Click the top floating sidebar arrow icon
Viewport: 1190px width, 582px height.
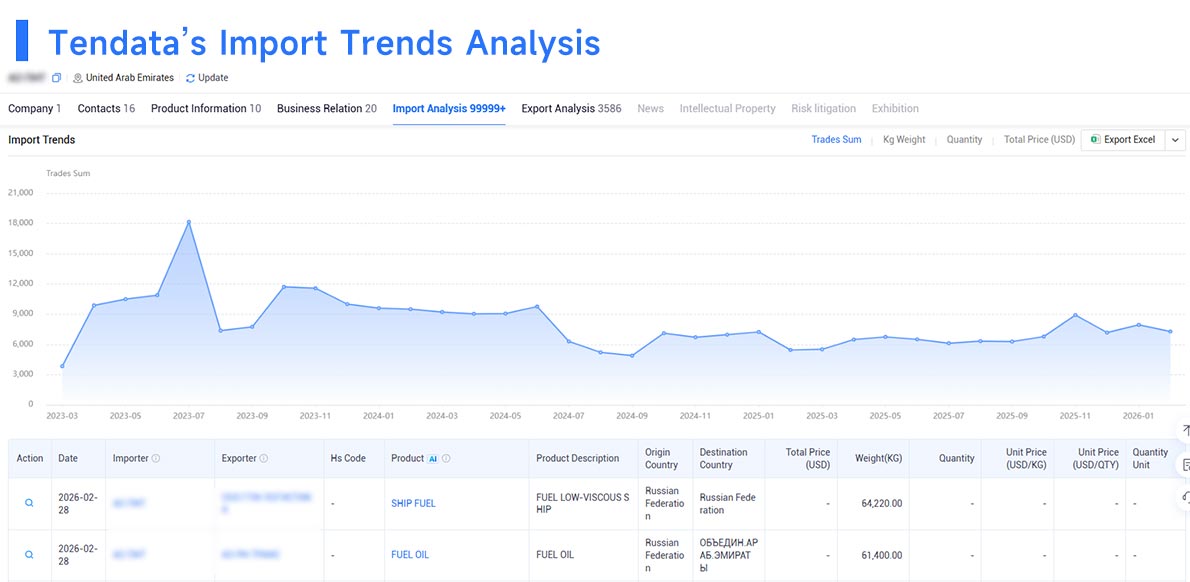1185,429
